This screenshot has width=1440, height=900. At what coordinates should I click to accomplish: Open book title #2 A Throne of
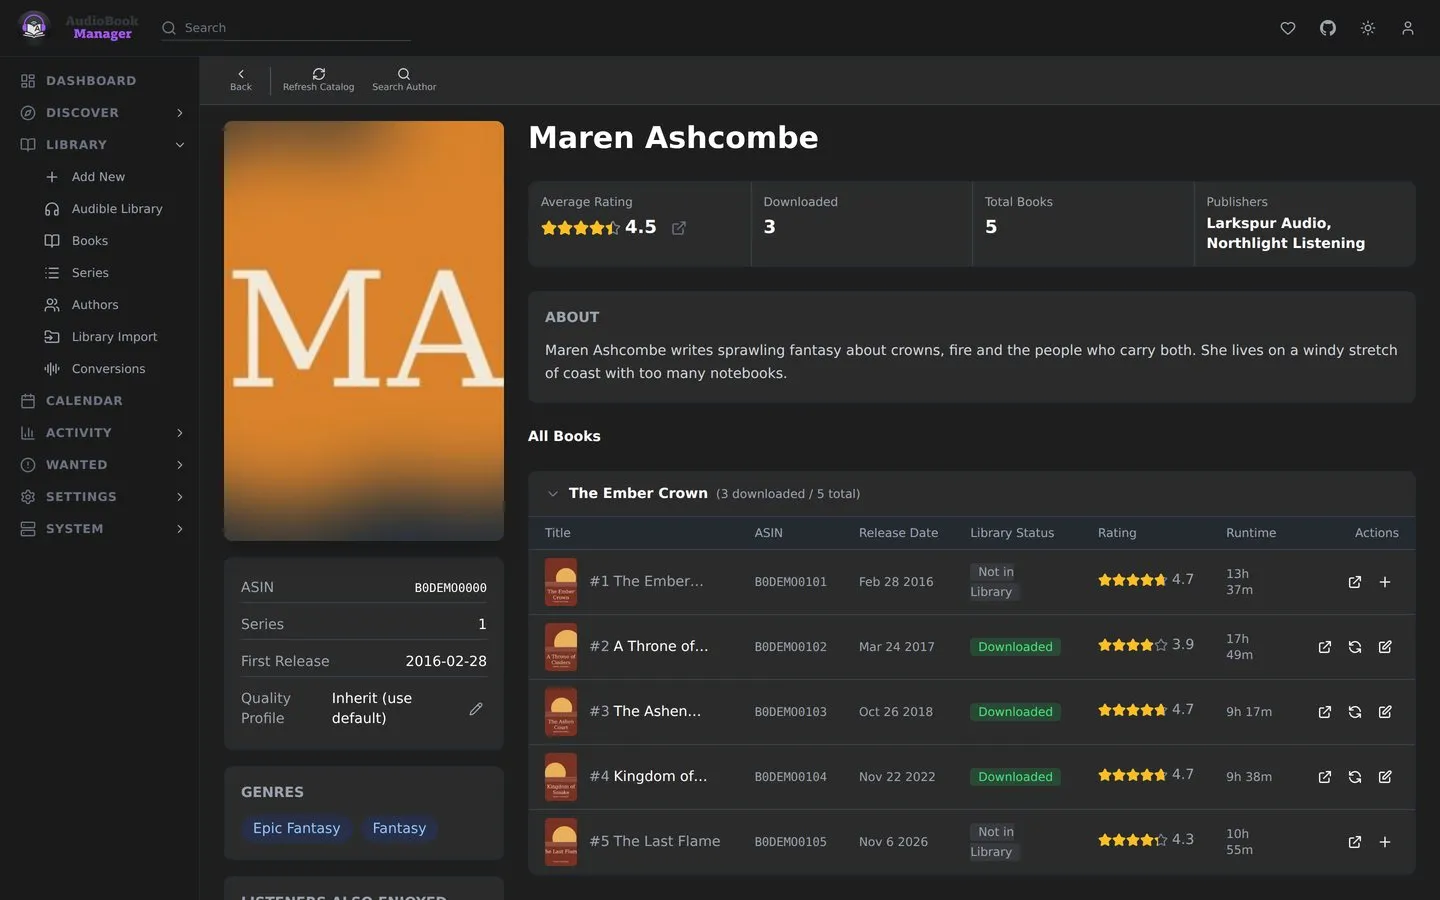649,646
